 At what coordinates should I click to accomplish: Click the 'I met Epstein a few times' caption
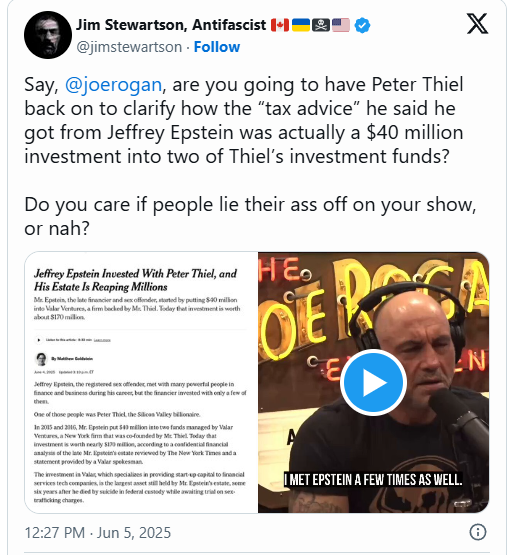[x=373, y=480]
